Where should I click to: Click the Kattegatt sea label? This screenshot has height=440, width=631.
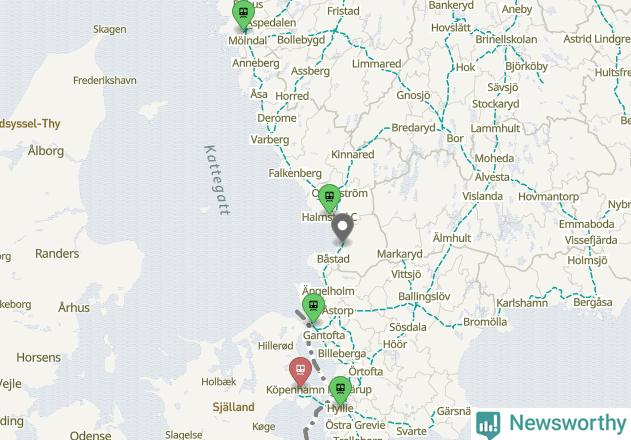tap(218, 180)
